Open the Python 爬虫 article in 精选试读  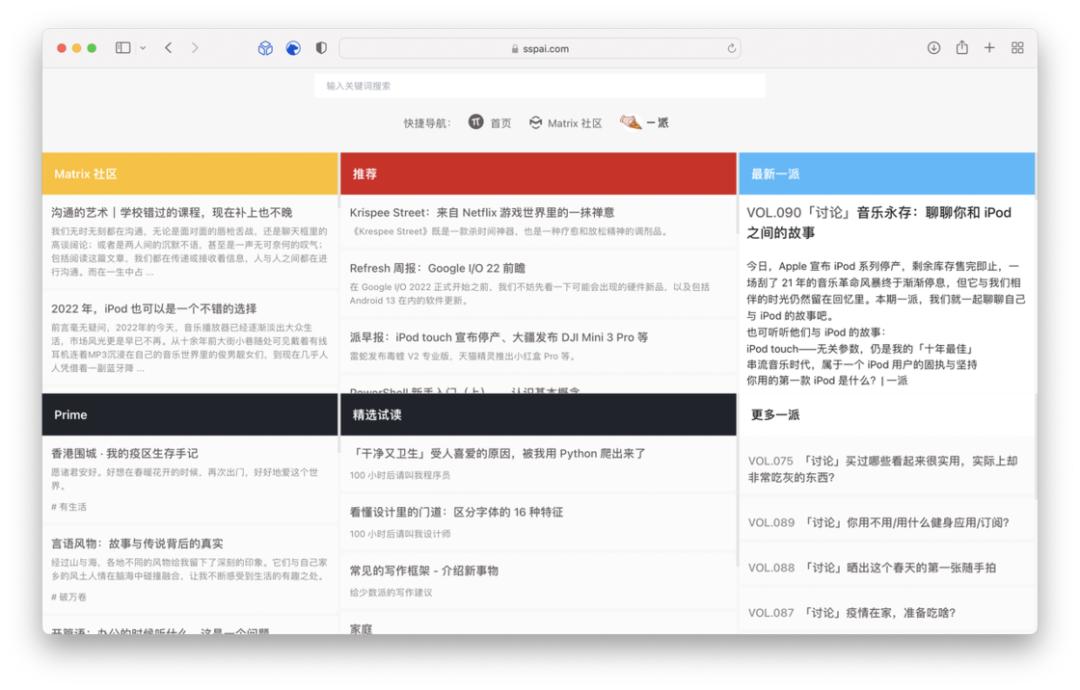click(500, 453)
